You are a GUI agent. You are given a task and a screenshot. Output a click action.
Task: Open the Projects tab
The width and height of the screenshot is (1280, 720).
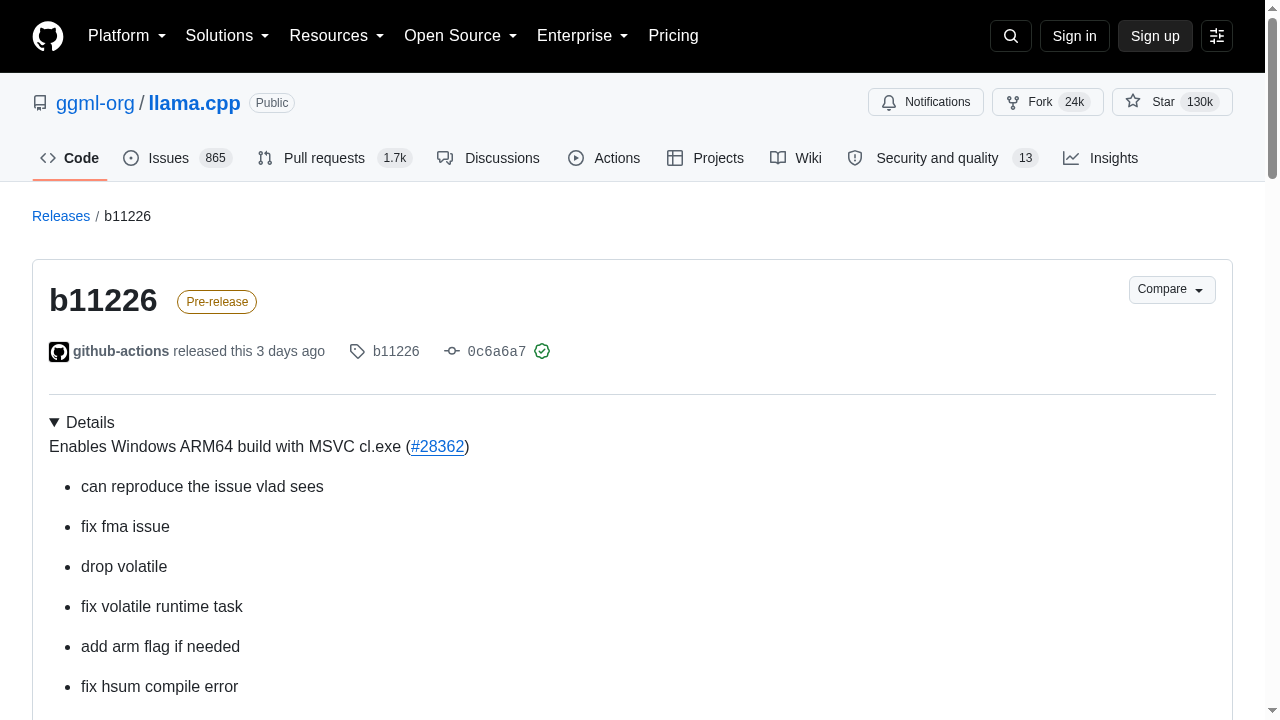coord(705,158)
